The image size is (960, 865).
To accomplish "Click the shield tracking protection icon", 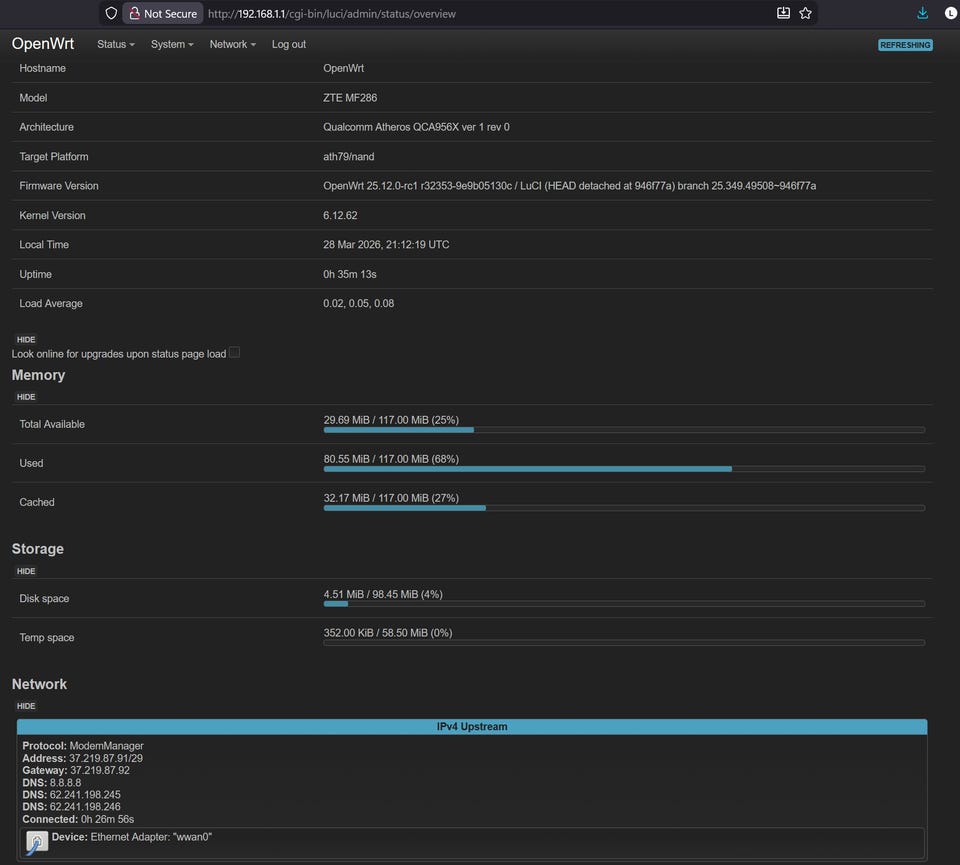I will [x=111, y=14].
